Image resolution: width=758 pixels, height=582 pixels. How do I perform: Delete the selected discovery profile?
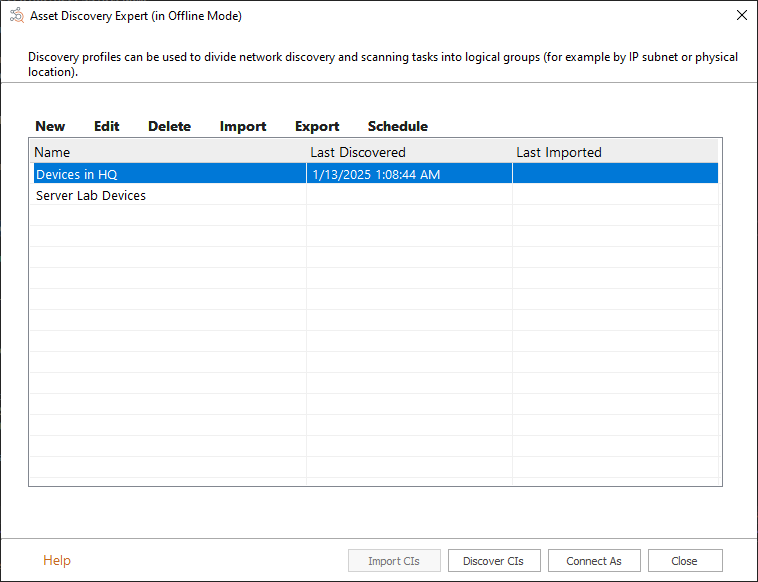pyautogui.click(x=169, y=126)
